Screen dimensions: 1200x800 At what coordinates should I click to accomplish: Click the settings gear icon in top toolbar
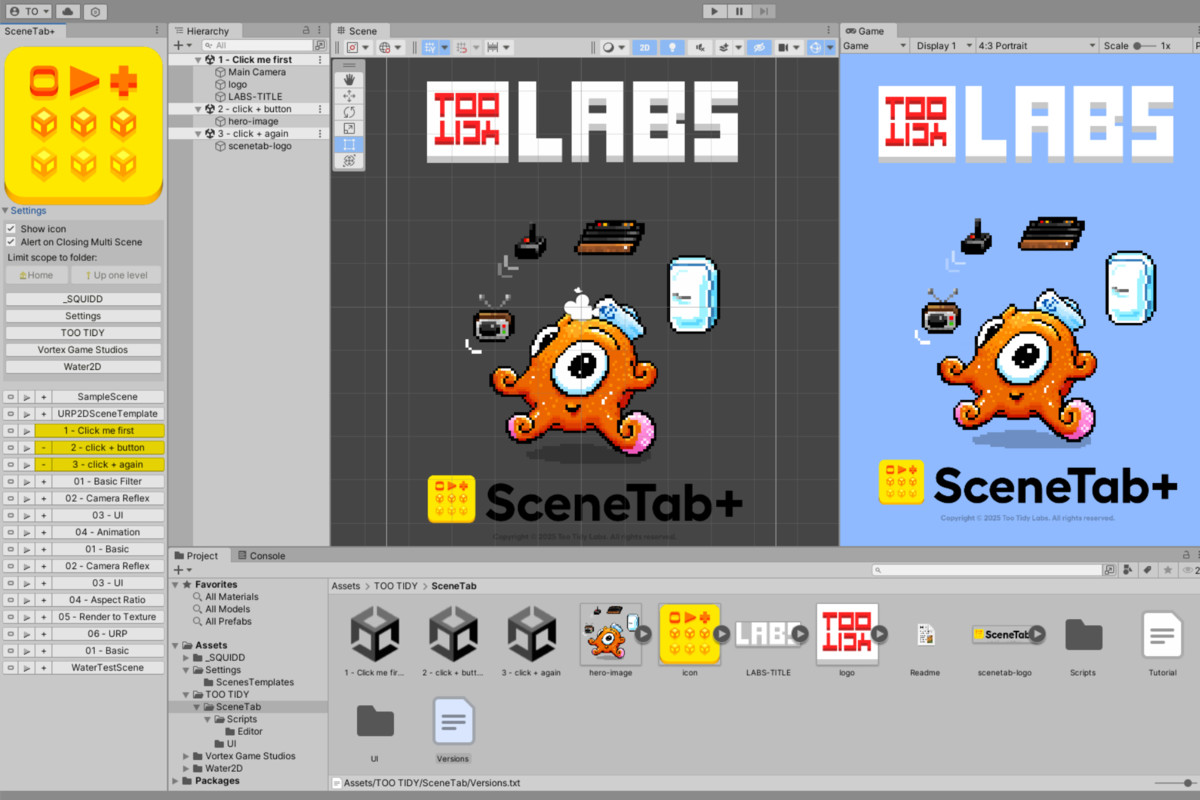pyautogui.click(x=95, y=11)
